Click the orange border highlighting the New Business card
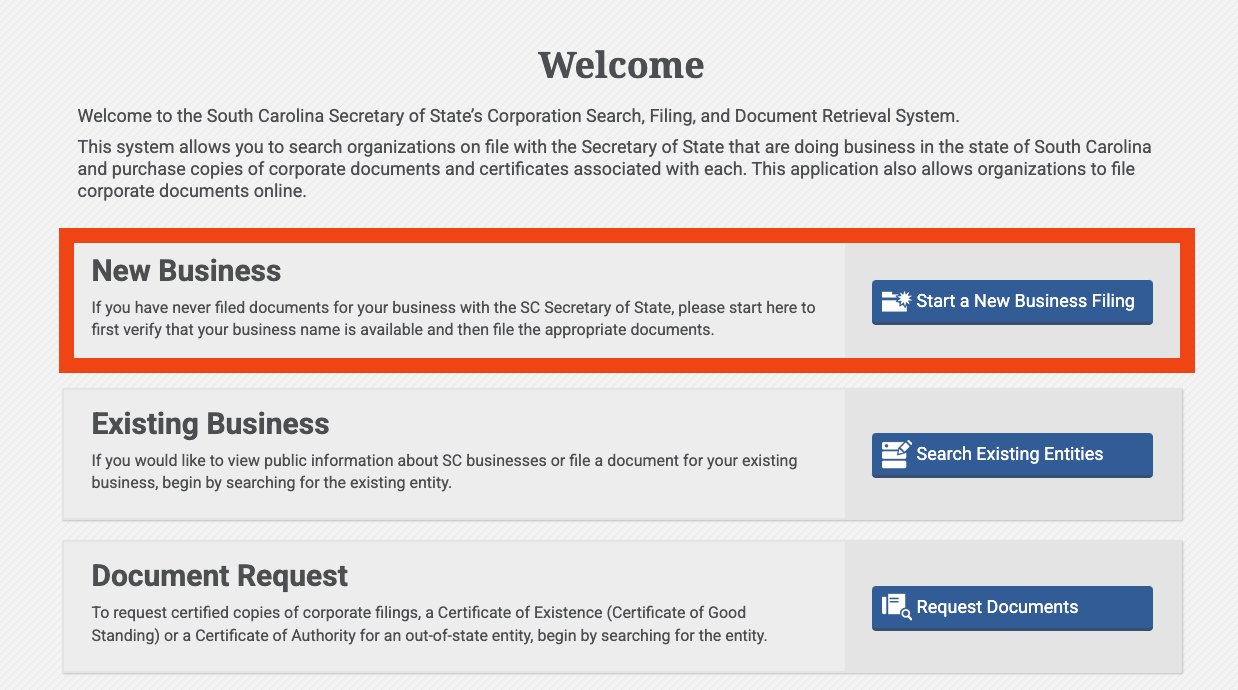 click(627, 235)
